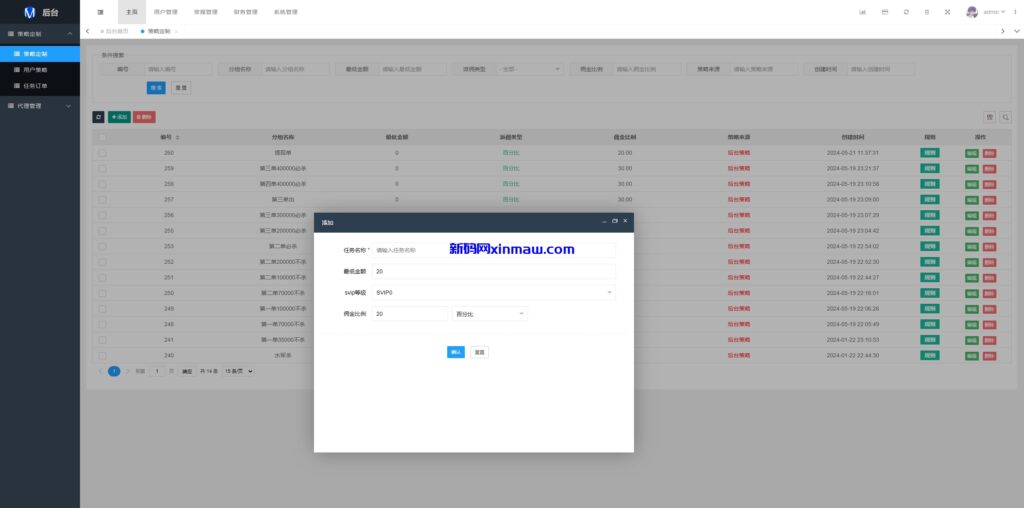Viewport: 1024px width, 508px height.
Task: Check the checkbox for row 250
Action: tap(103, 293)
